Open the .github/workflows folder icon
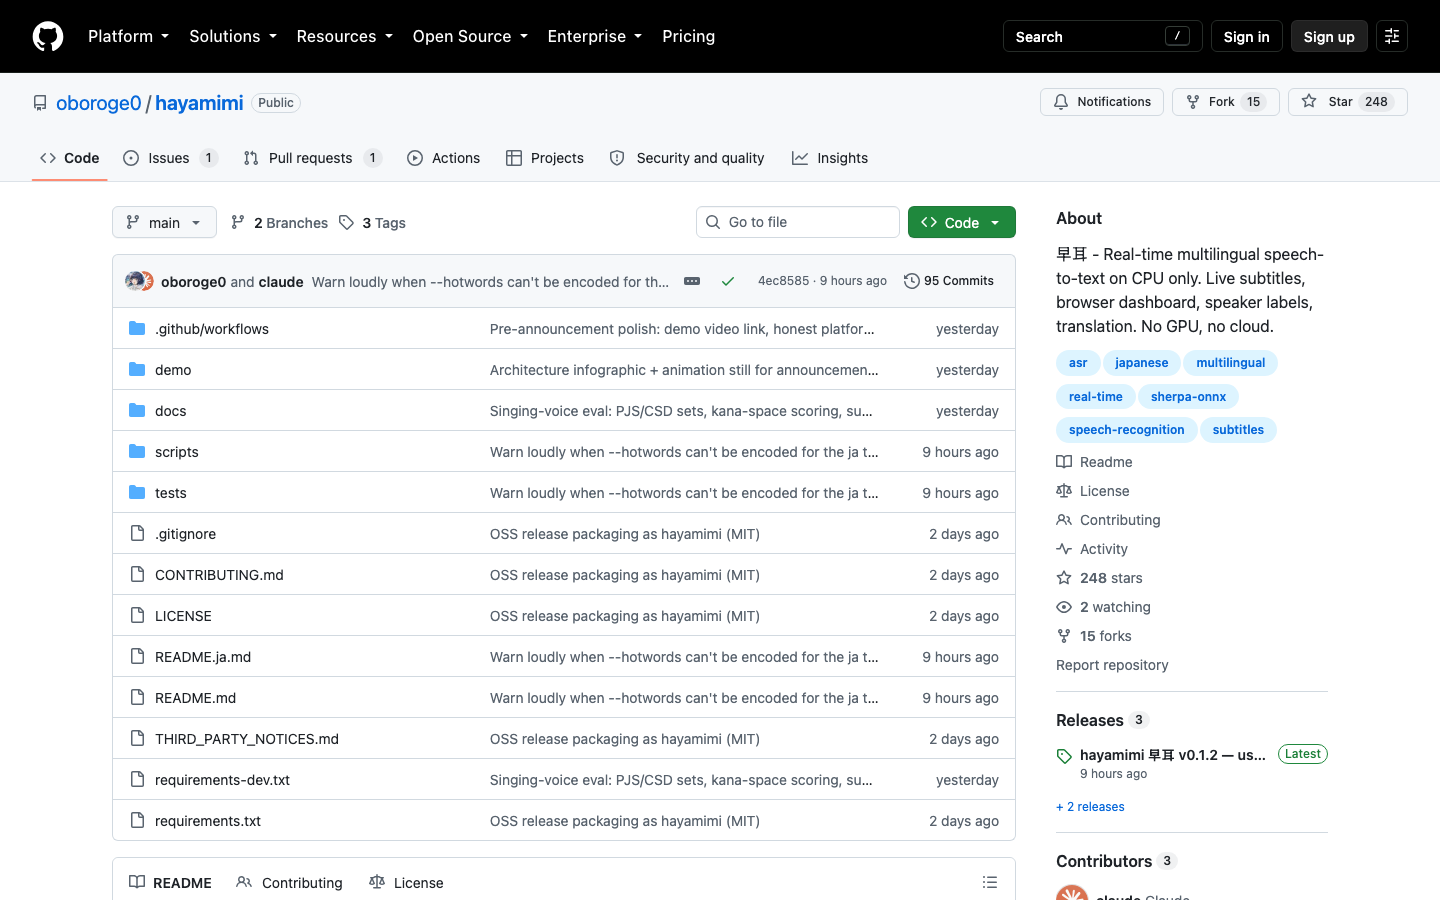Image resolution: width=1440 pixels, height=900 pixels. pos(137,328)
